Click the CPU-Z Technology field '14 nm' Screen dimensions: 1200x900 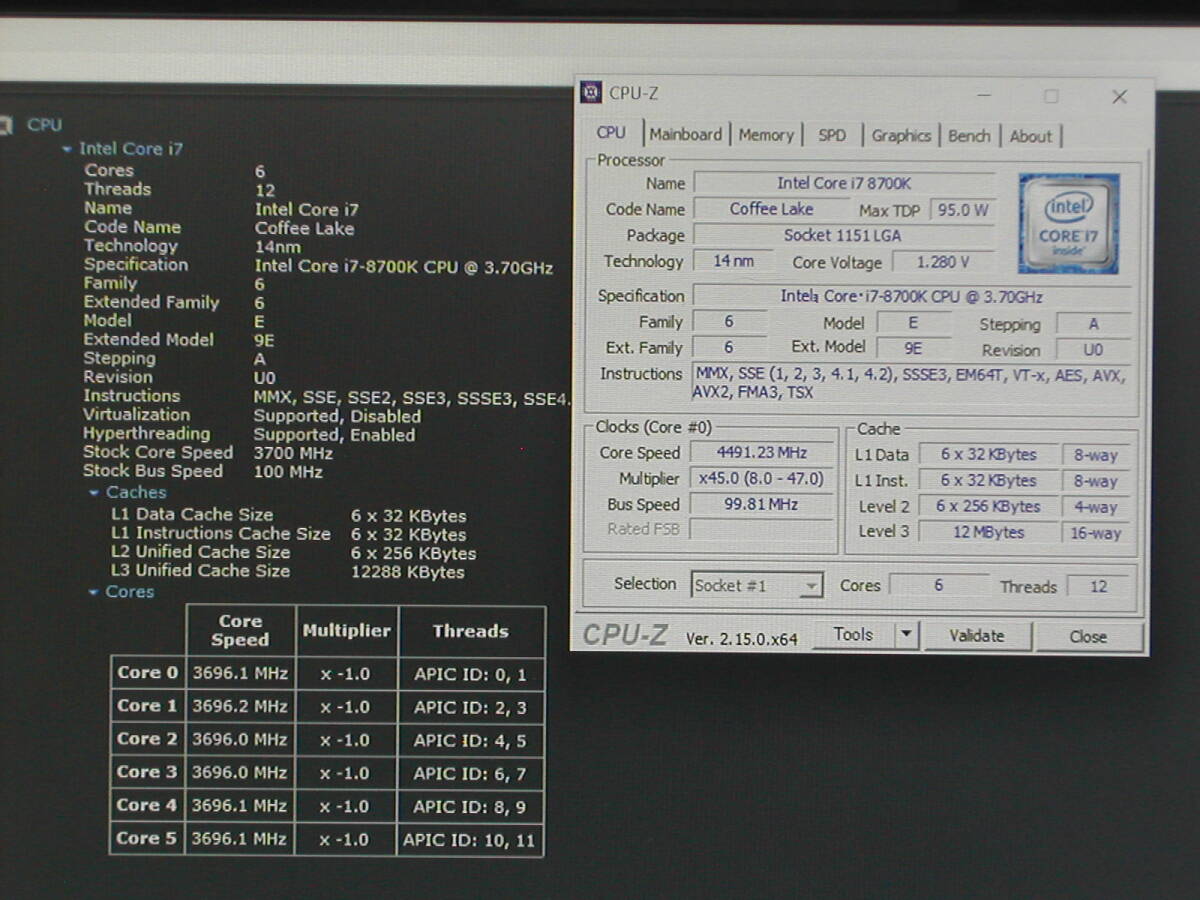(x=734, y=261)
